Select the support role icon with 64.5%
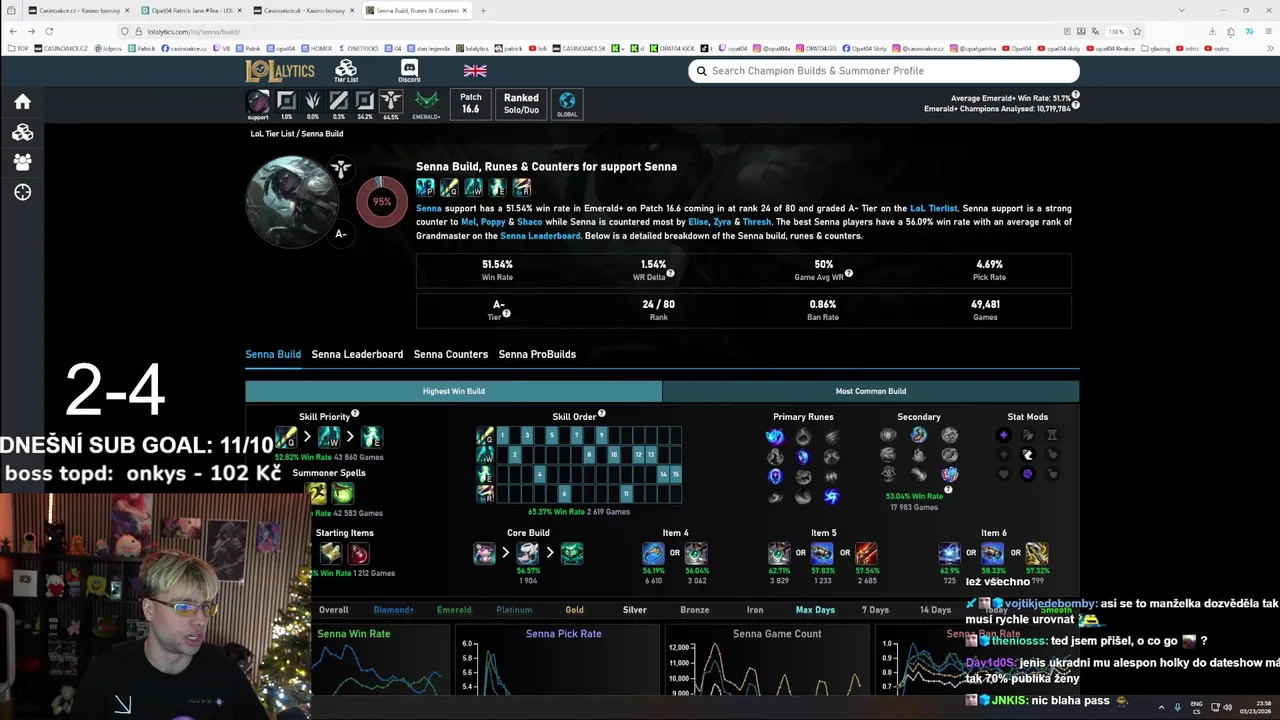The image size is (1280, 720). tap(391, 104)
